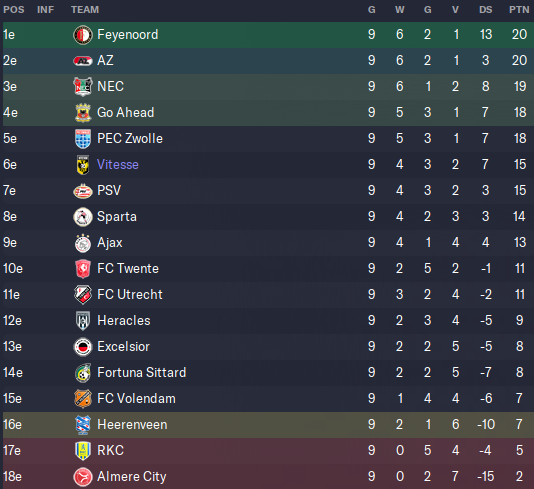Select the FC Twente badge
Image resolution: width=534 pixels, height=489 pixels.
pos(83,269)
